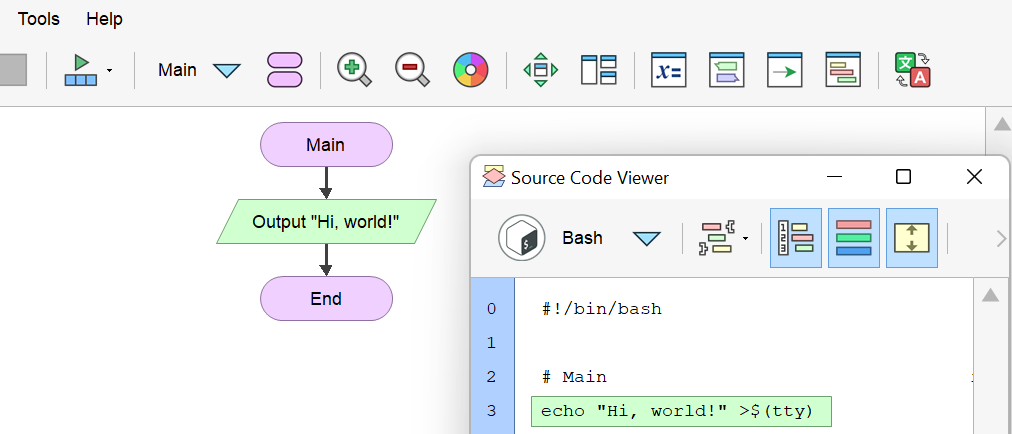
Task: Open the Variable Watch window
Action: (x=669, y=70)
